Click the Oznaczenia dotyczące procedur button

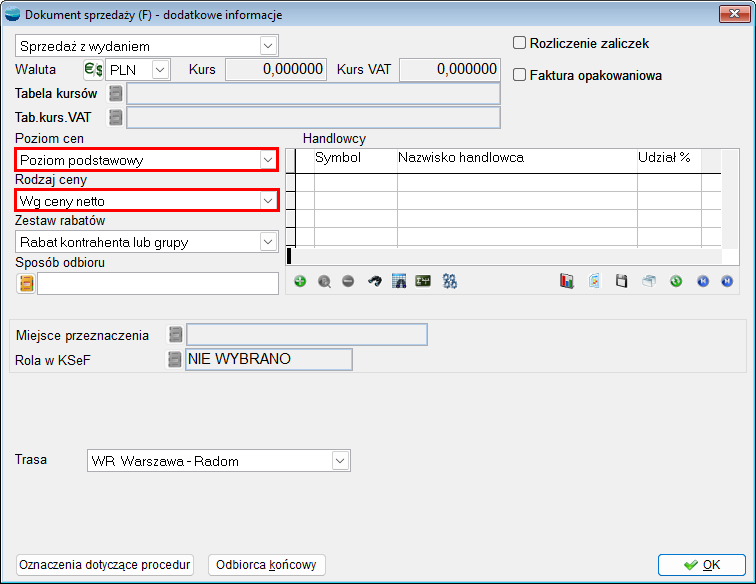pyautogui.click(x=105, y=565)
